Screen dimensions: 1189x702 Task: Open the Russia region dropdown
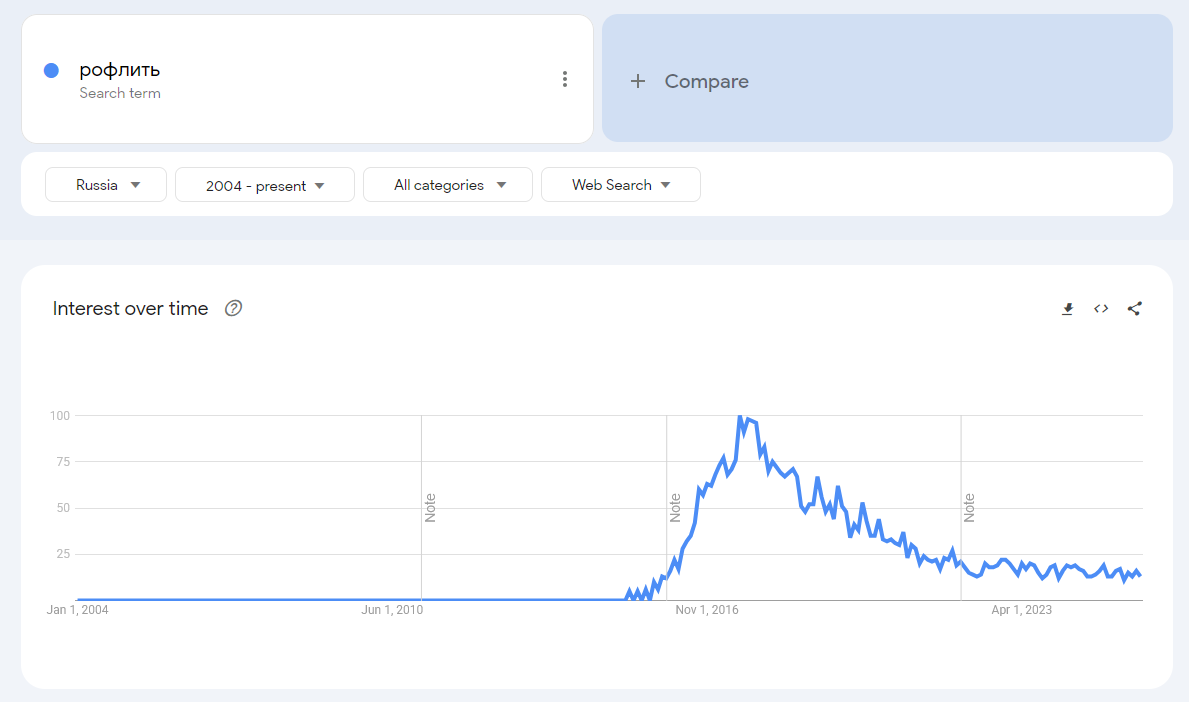[106, 185]
